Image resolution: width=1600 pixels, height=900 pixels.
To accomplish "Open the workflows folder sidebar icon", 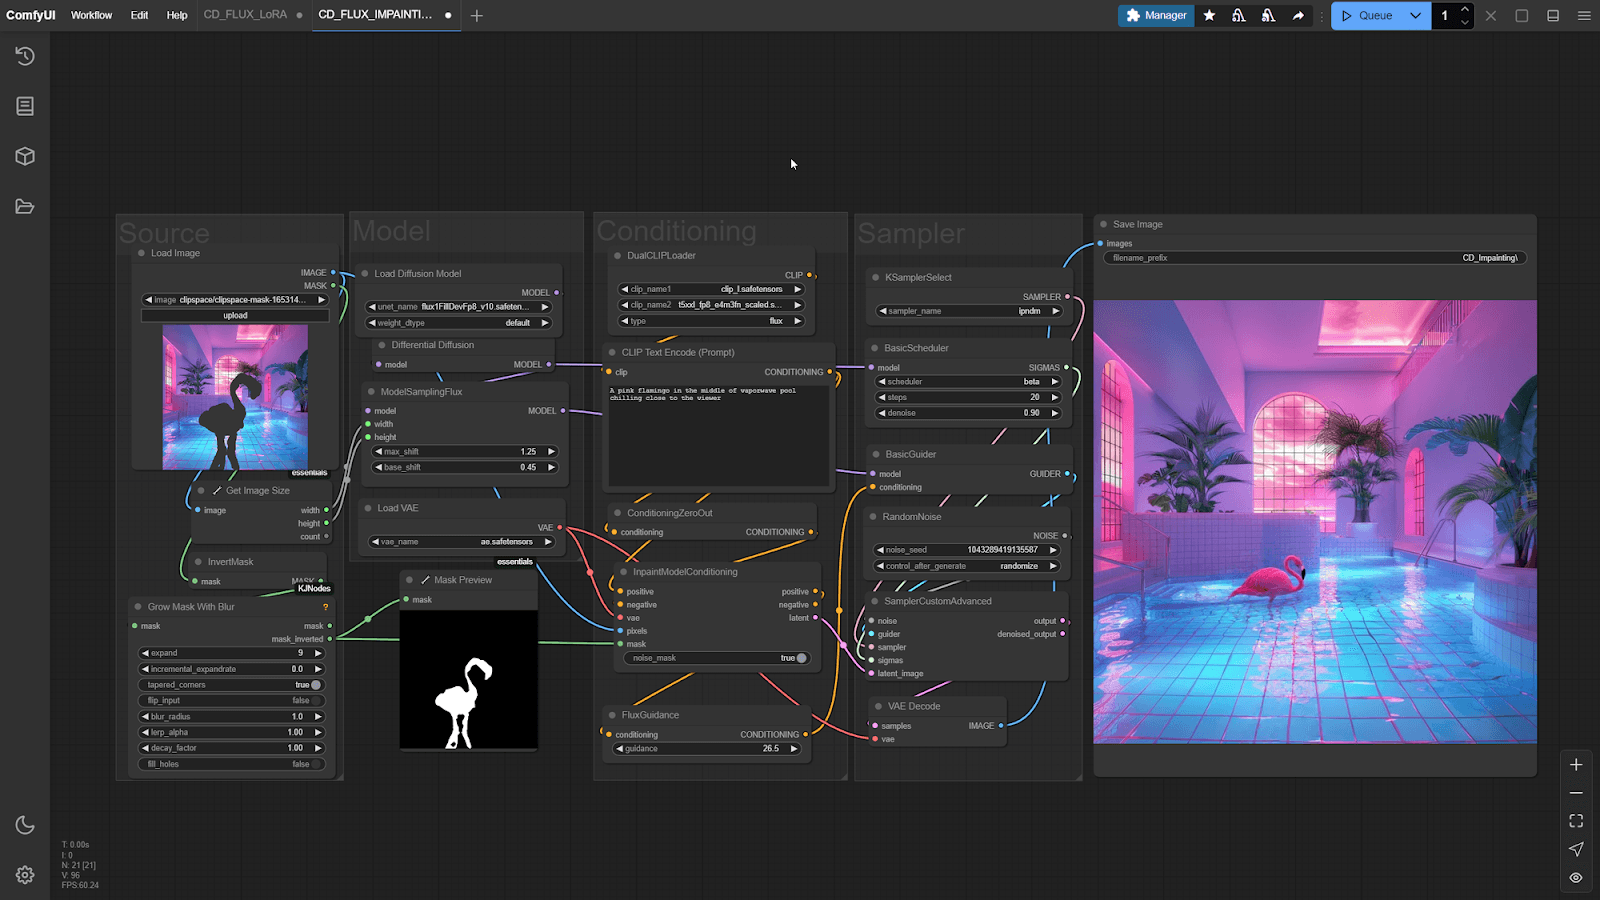I will [x=25, y=207].
